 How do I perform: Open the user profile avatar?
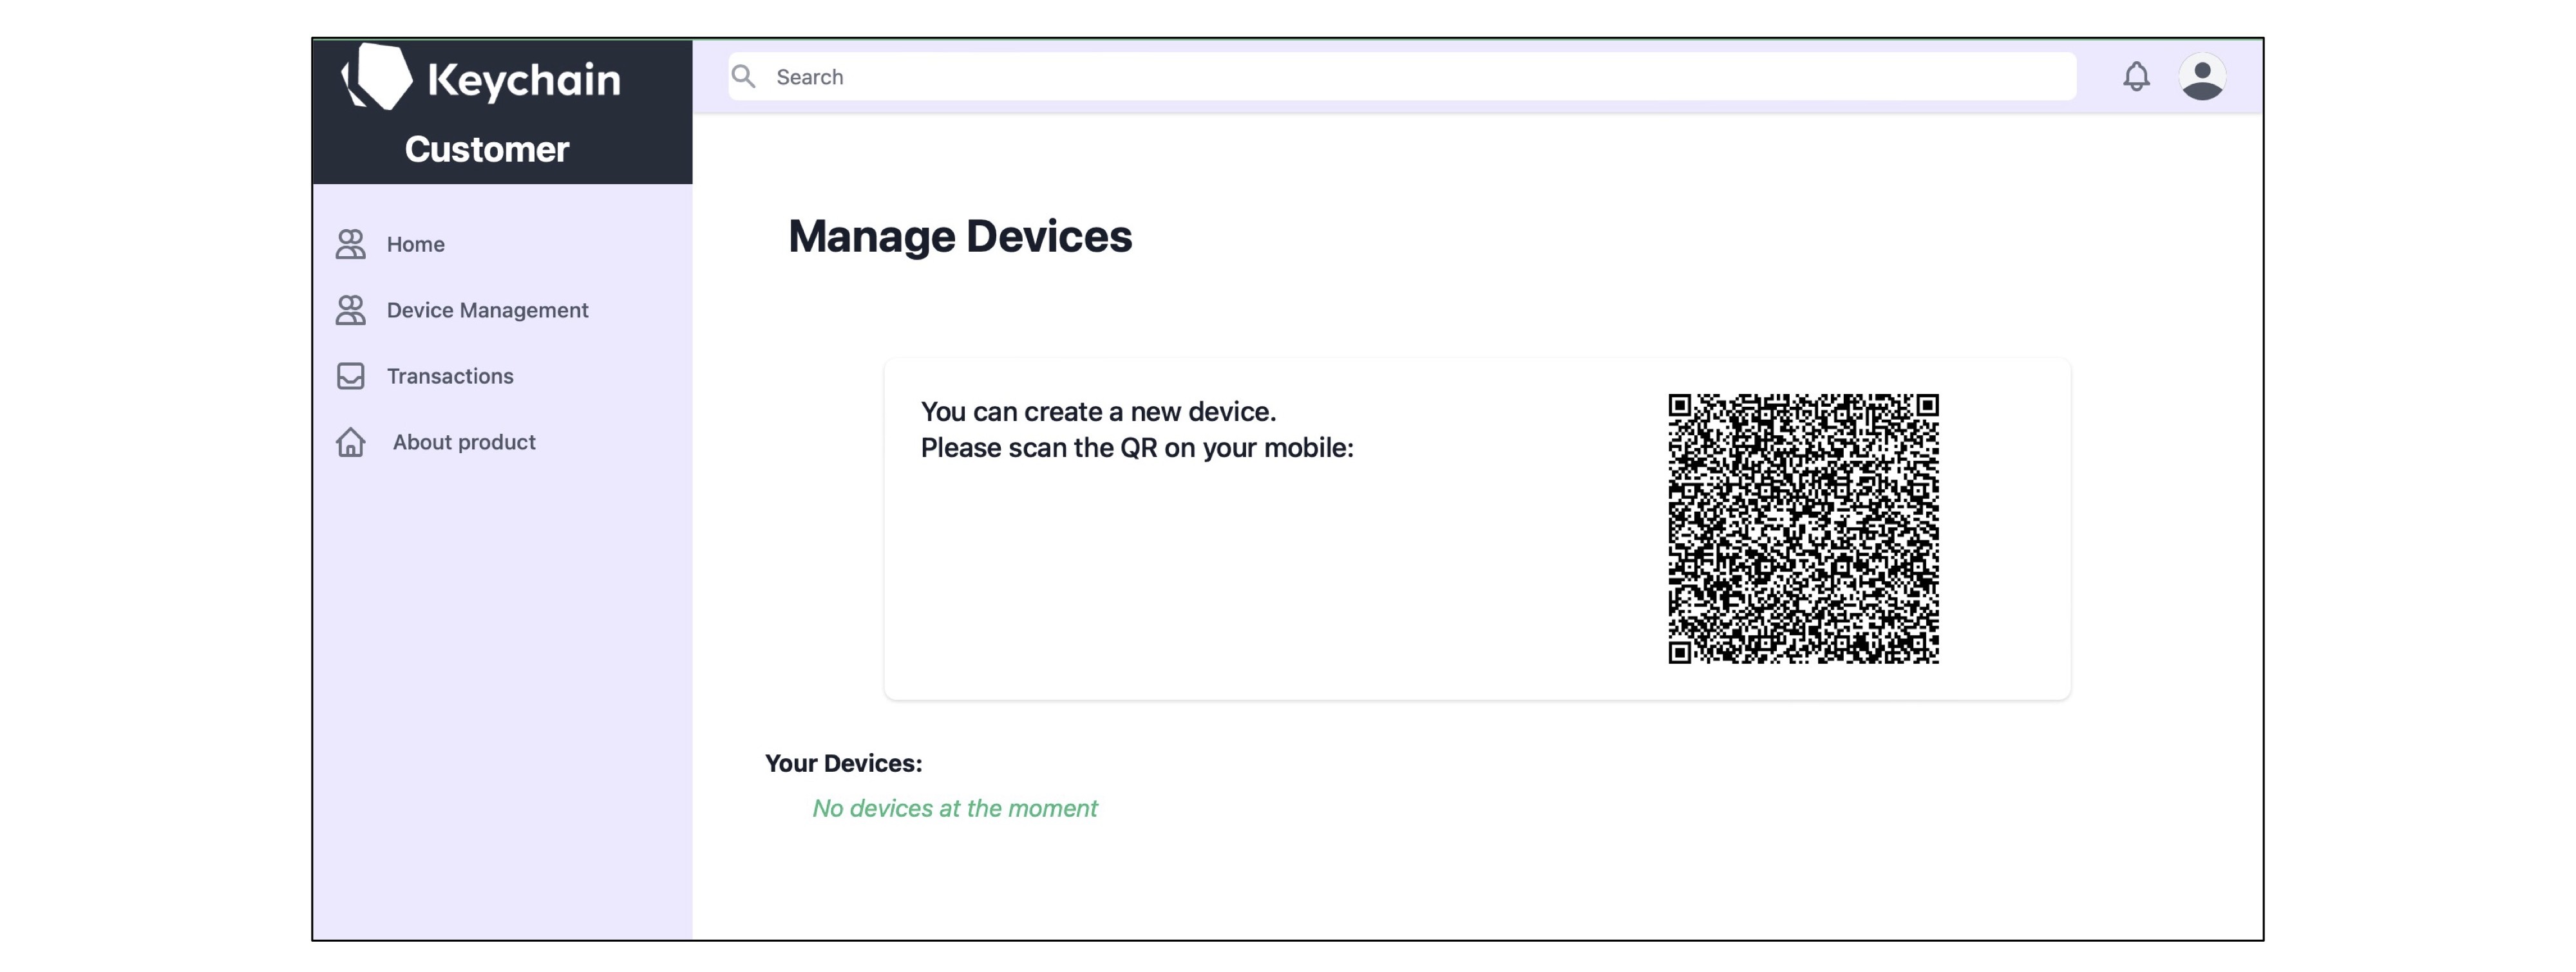pos(2202,76)
